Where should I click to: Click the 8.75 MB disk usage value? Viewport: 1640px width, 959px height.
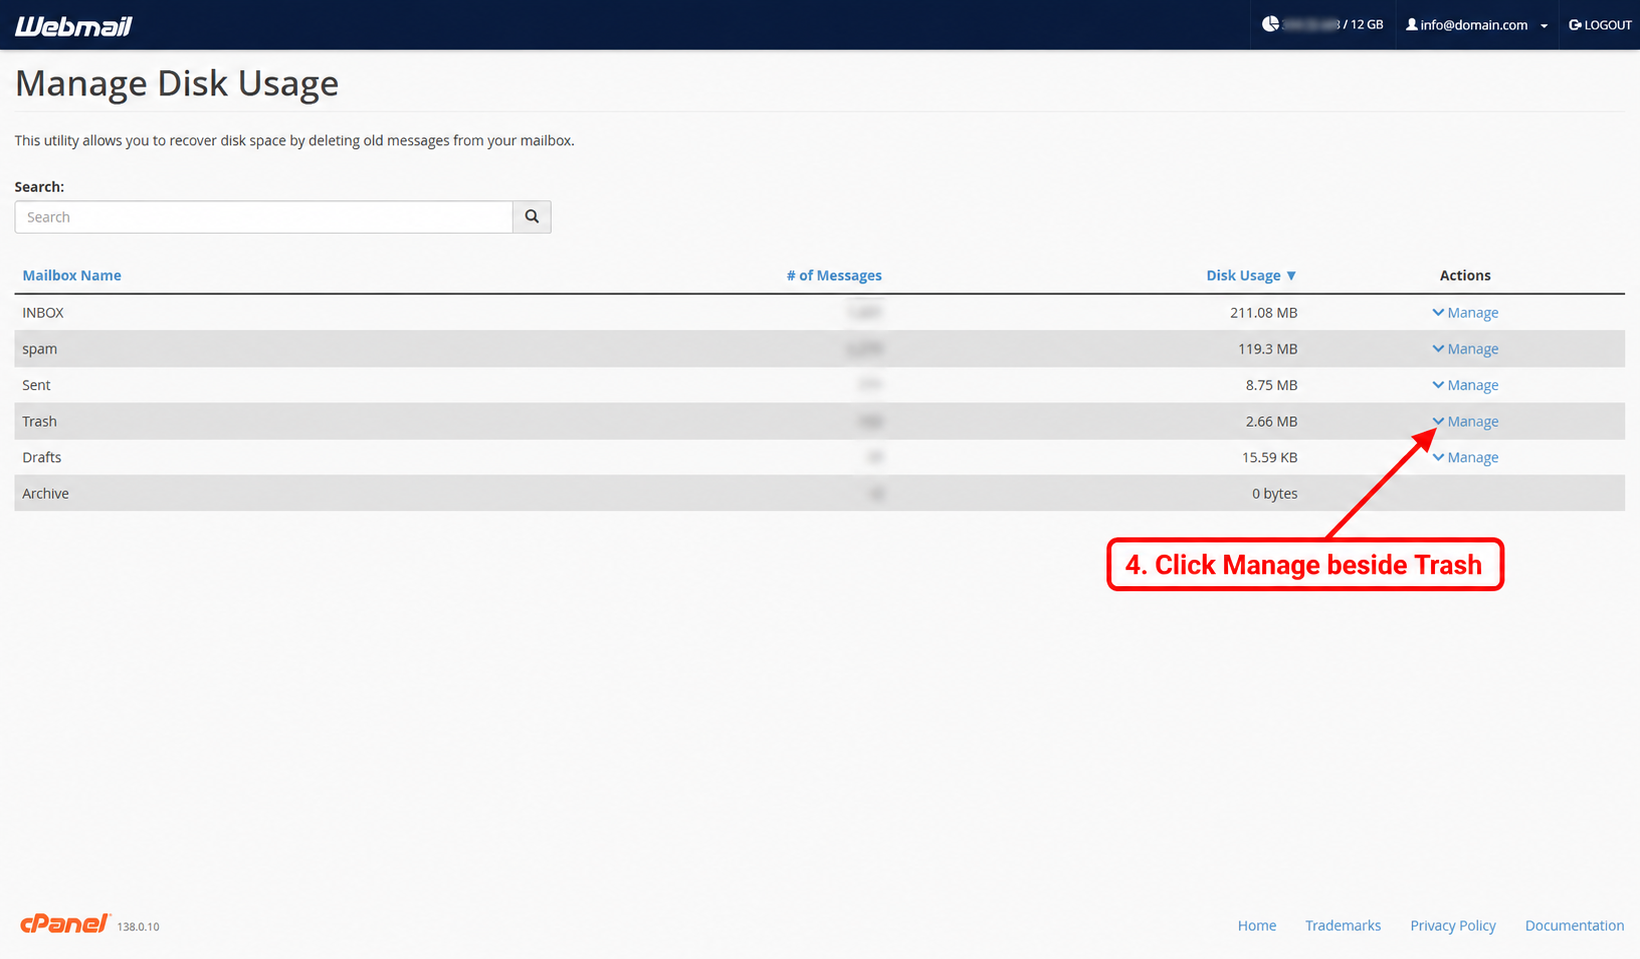pyautogui.click(x=1272, y=385)
